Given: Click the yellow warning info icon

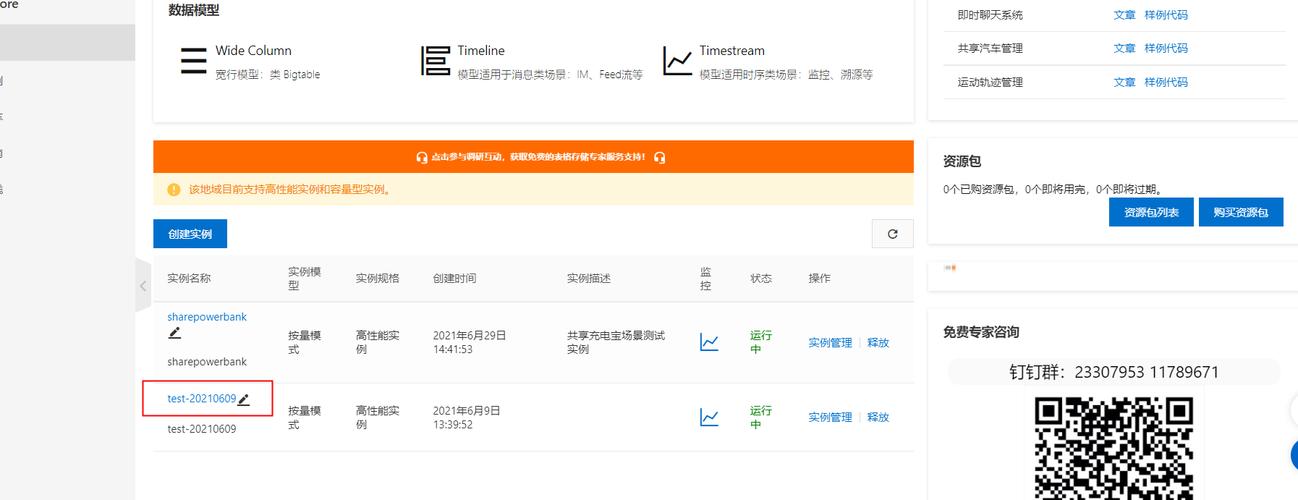Looking at the screenshot, I should click(x=174, y=189).
